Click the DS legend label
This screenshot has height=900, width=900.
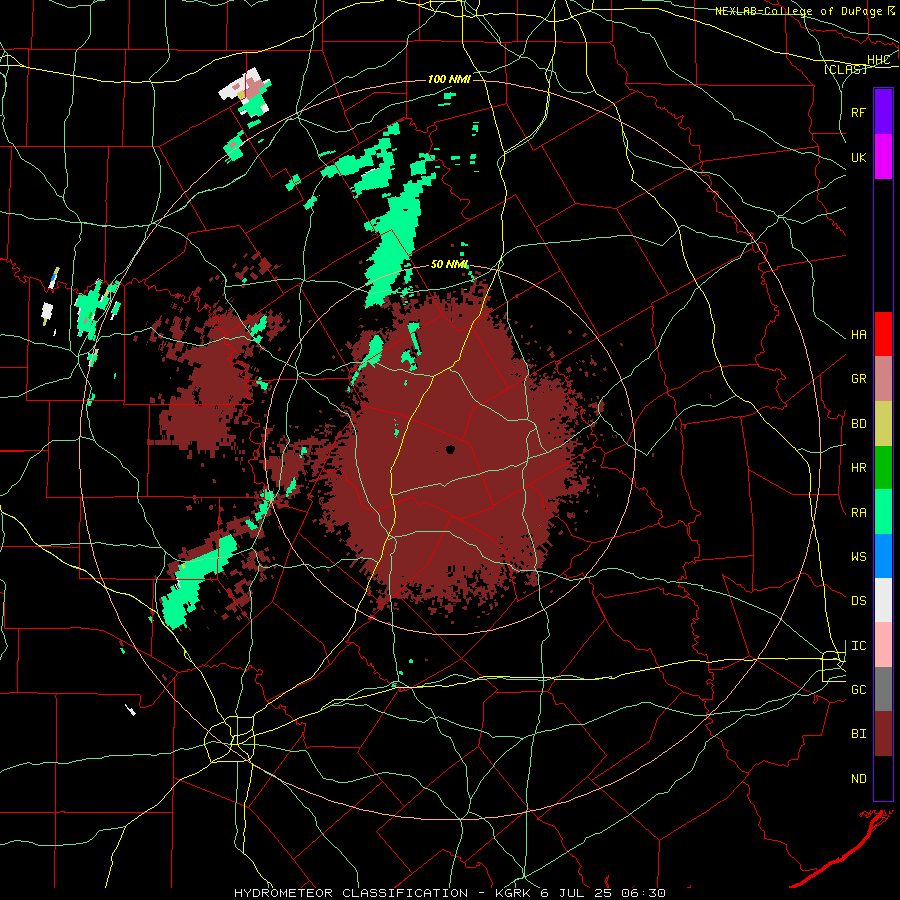click(858, 600)
